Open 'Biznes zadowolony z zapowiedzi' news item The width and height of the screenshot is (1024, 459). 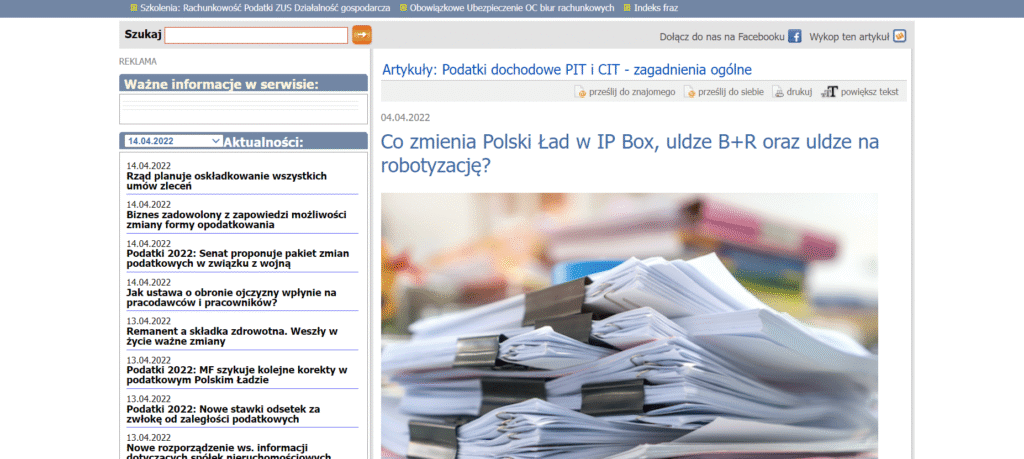236,220
